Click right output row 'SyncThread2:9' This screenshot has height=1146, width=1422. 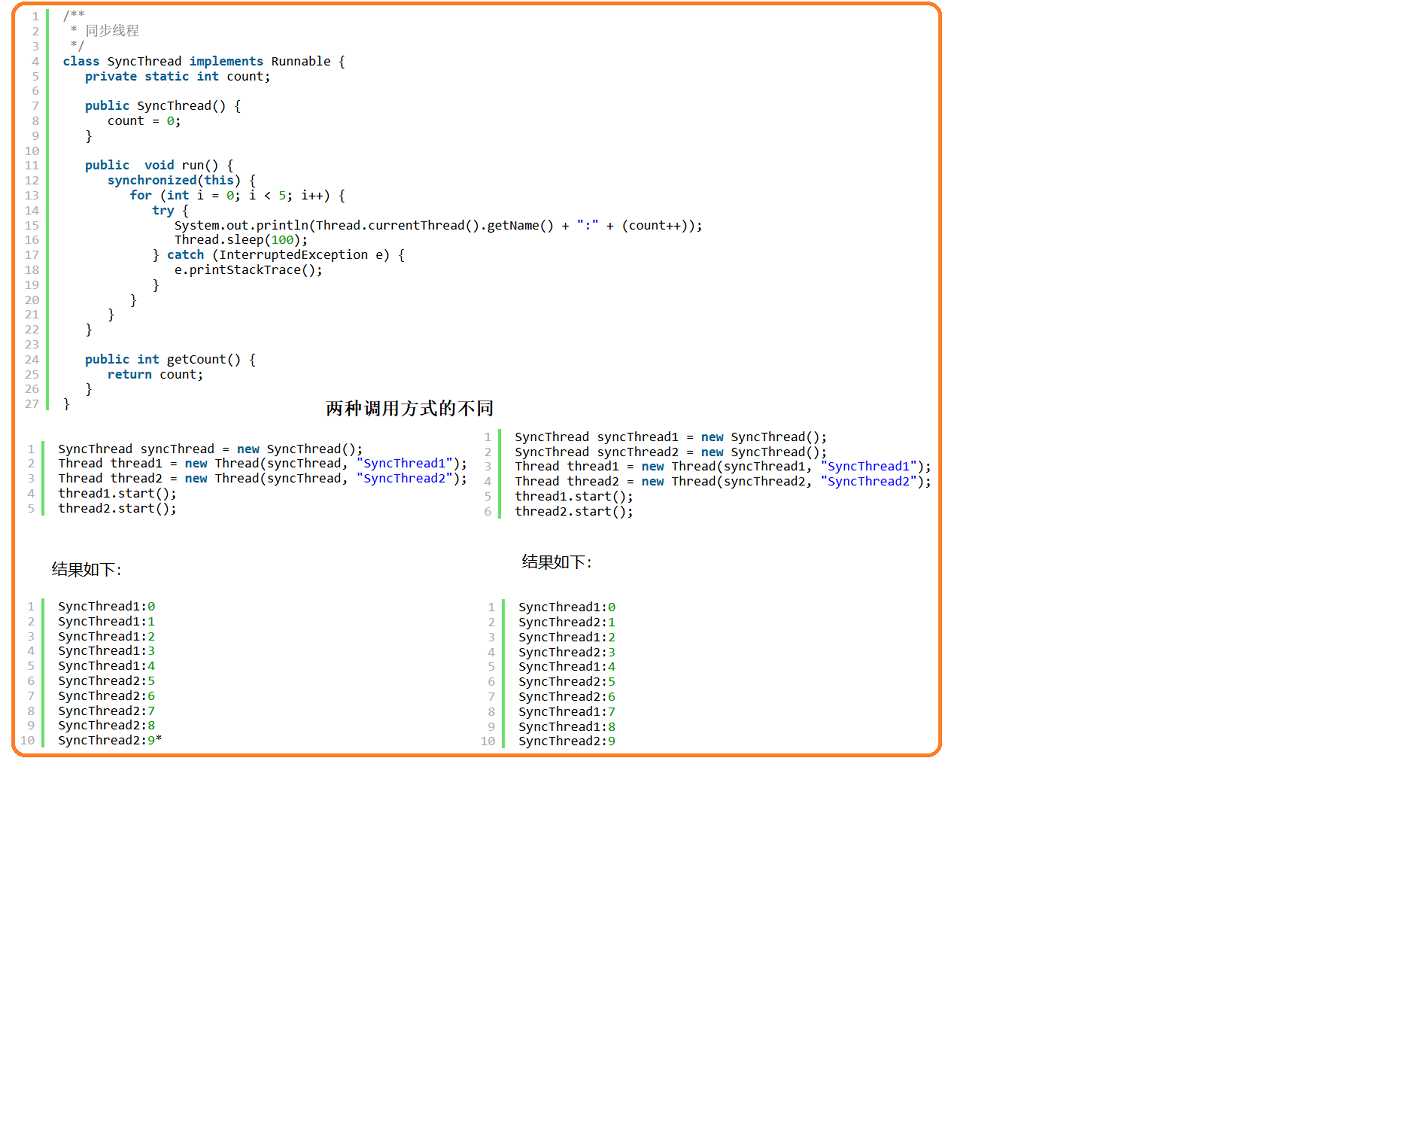pos(567,741)
